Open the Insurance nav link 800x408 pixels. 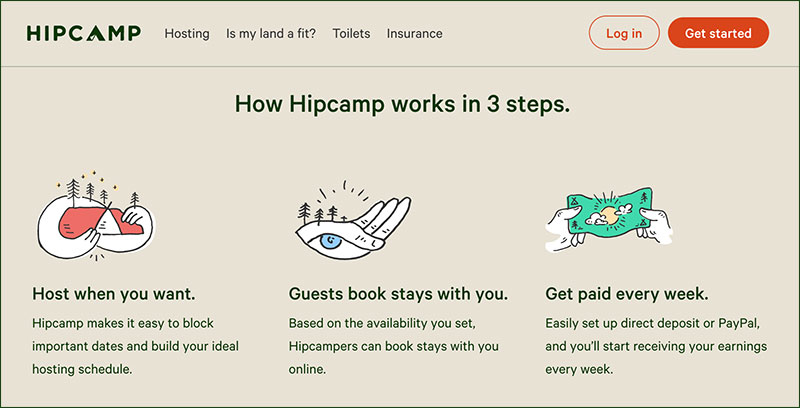point(414,34)
